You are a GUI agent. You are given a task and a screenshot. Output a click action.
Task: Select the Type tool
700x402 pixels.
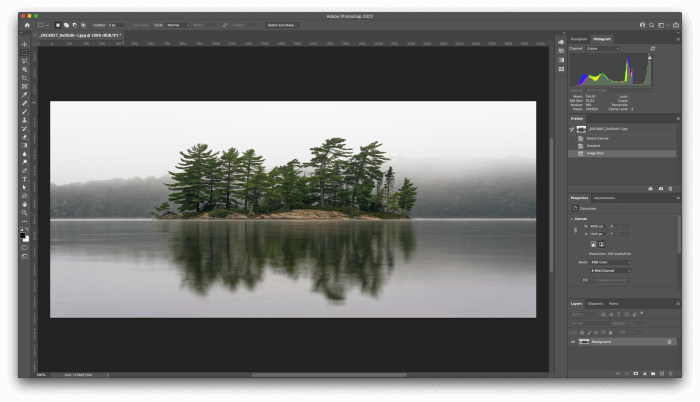(x=25, y=178)
